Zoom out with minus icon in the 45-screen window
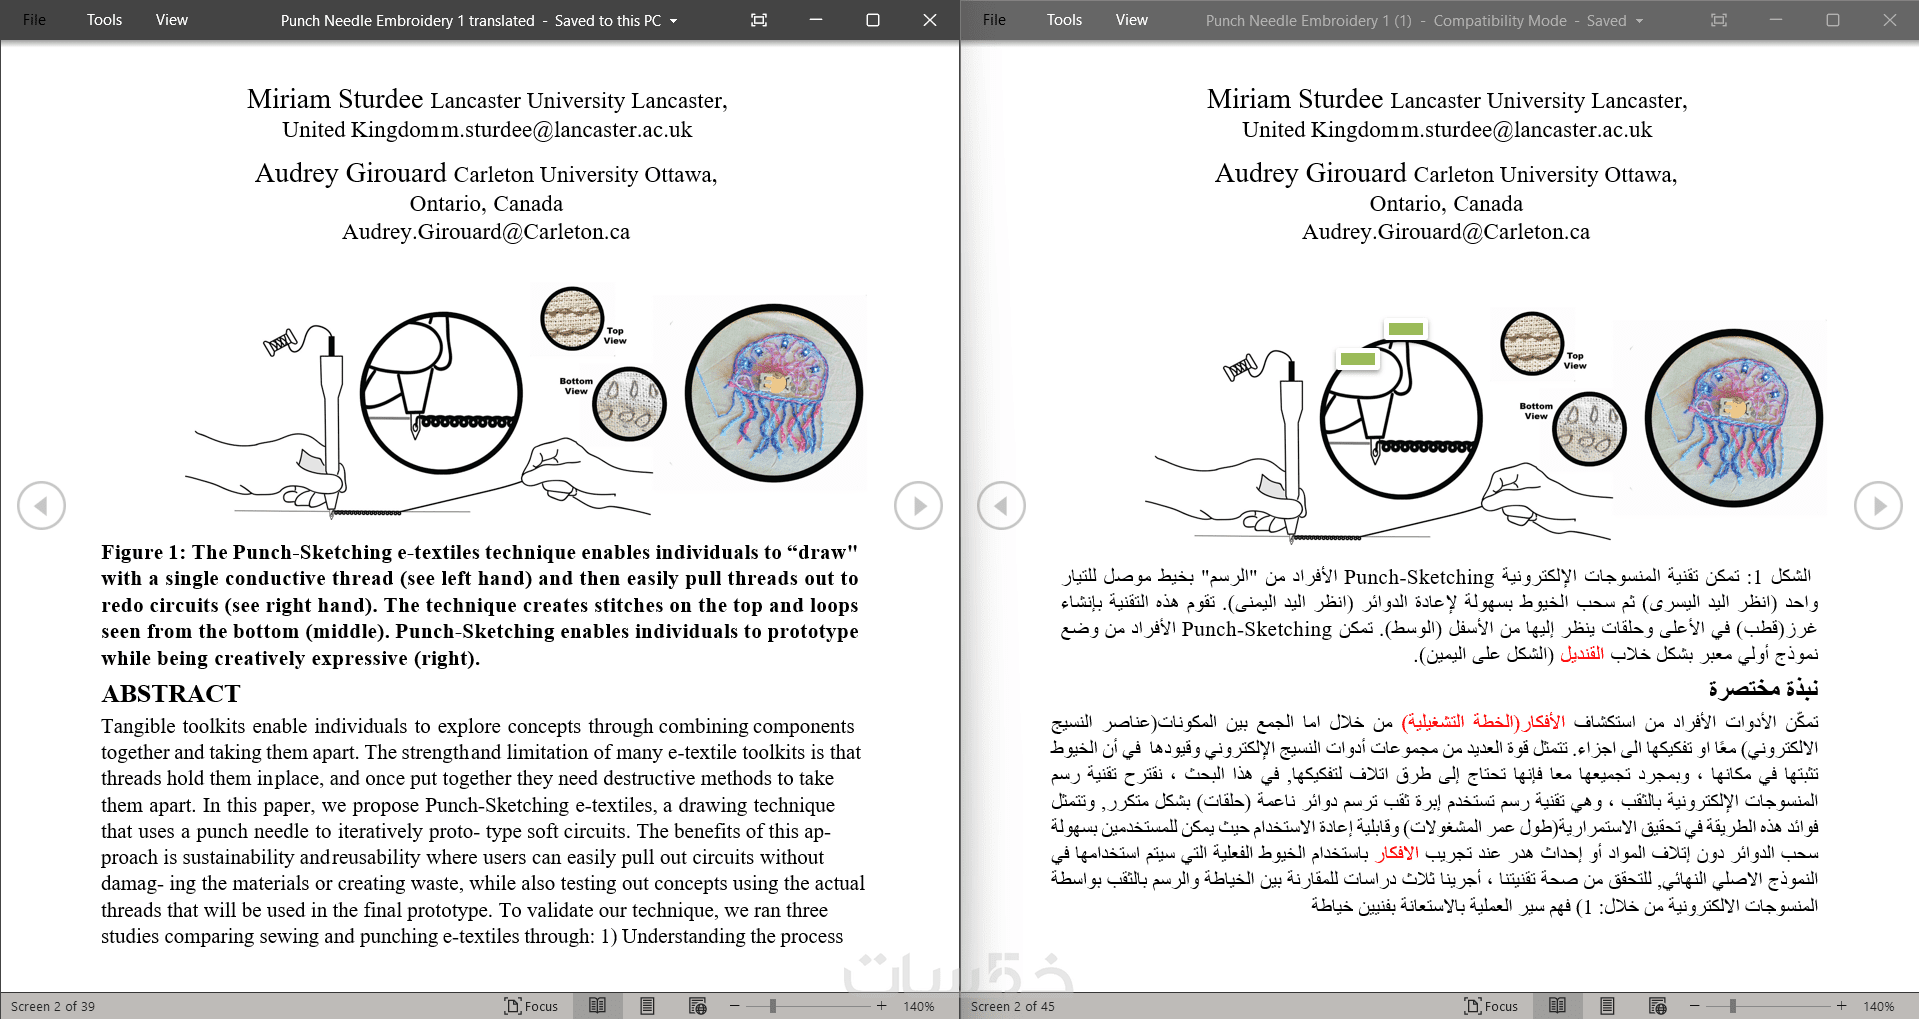 coord(1695,1006)
